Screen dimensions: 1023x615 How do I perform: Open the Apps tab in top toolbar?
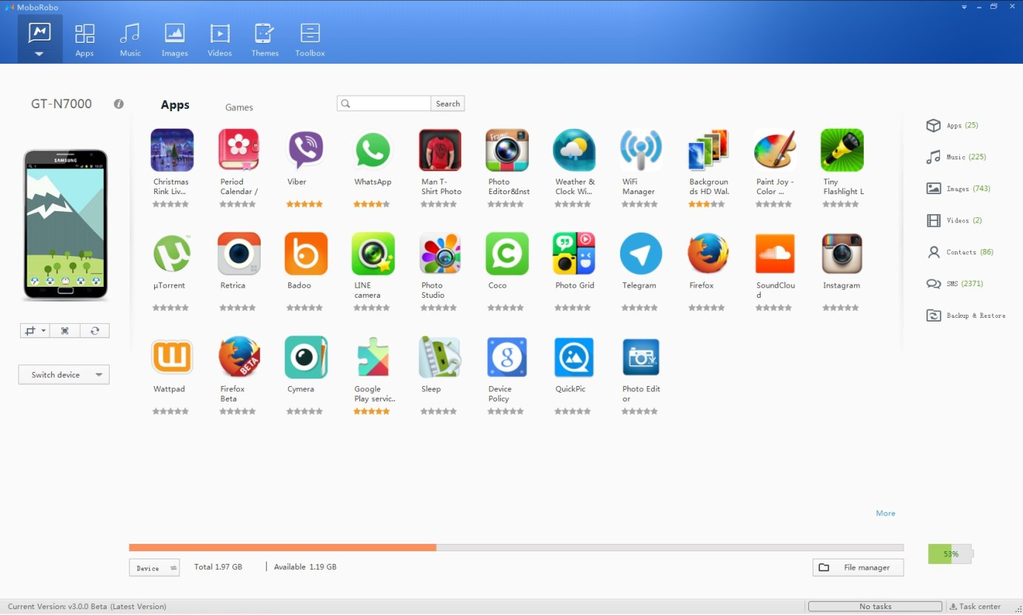pyautogui.click(x=84, y=40)
